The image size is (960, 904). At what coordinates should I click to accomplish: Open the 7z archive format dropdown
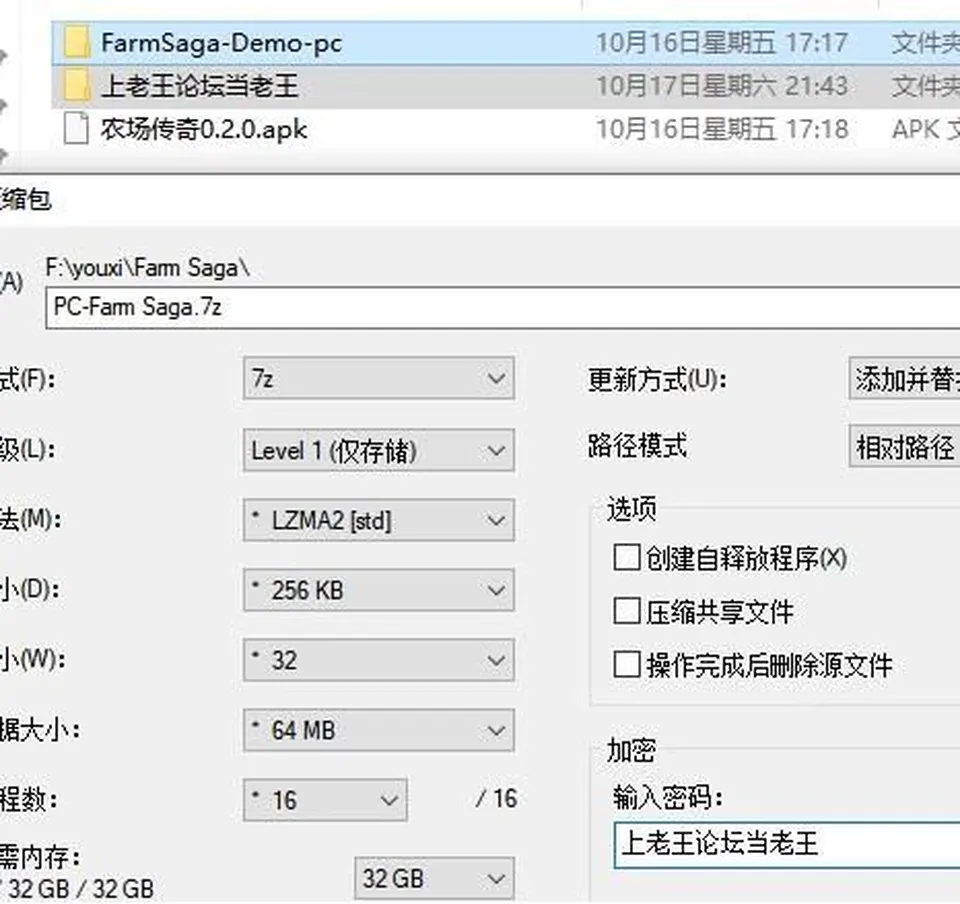pos(378,379)
